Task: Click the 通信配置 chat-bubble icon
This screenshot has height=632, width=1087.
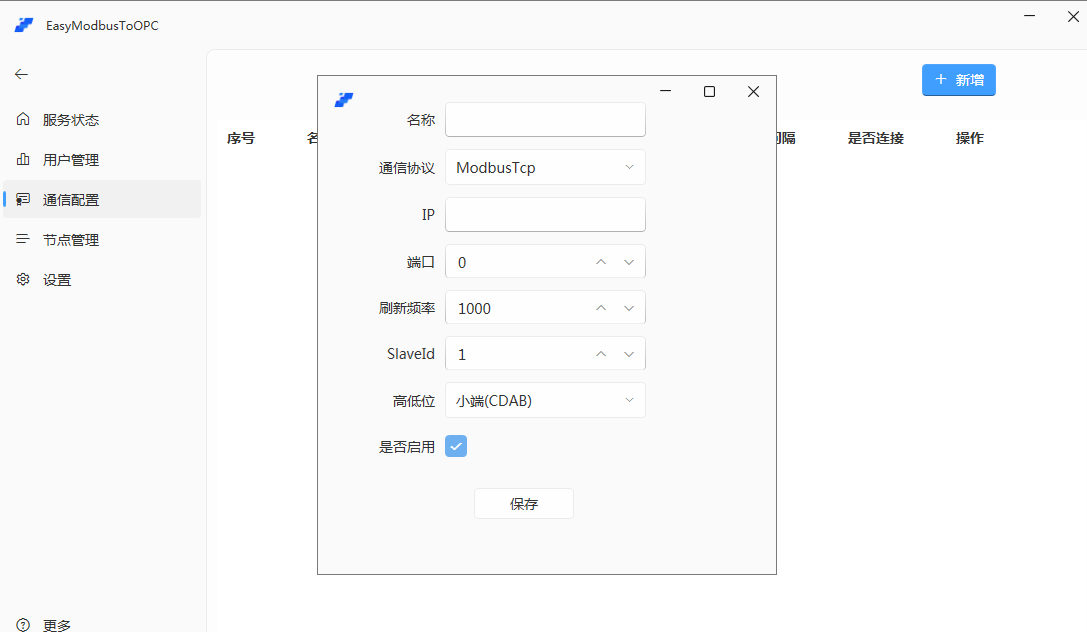Action: [x=22, y=199]
